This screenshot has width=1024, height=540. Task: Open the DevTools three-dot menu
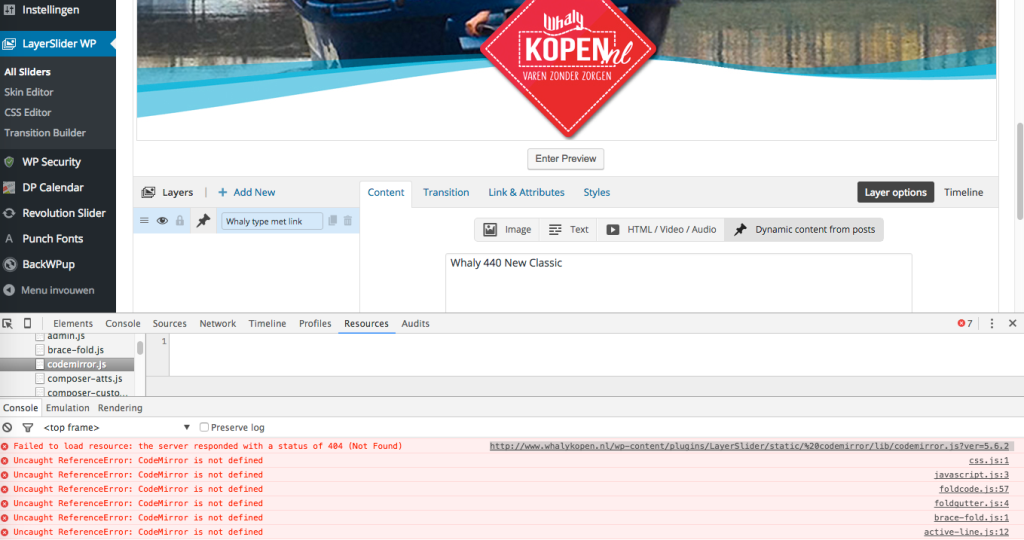(x=991, y=323)
